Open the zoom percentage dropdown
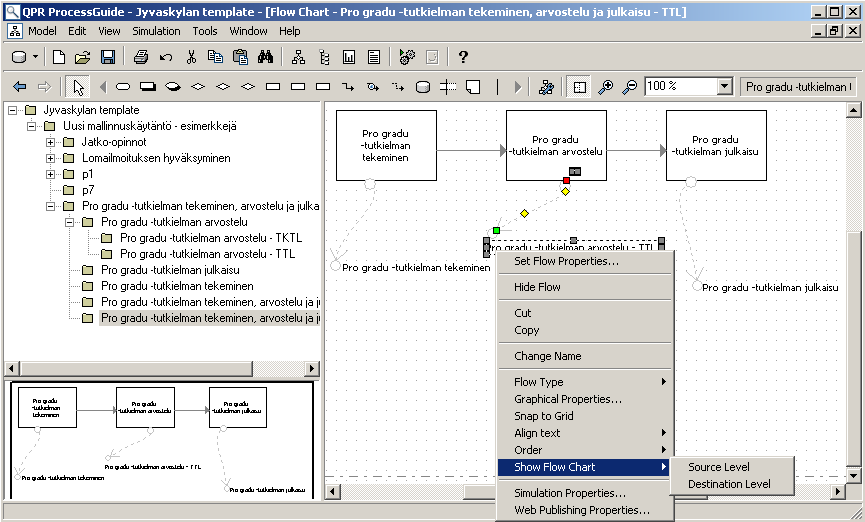Image resolution: width=865 pixels, height=522 pixels. 724,87
